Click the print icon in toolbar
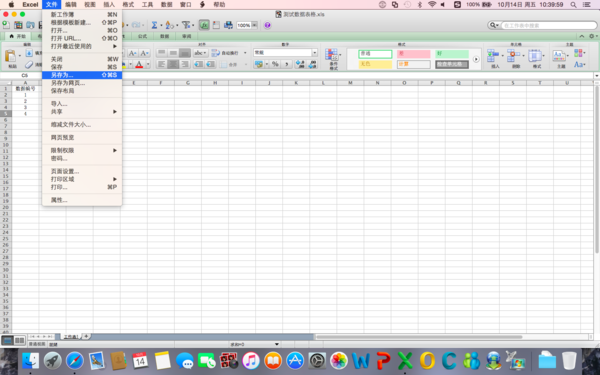Viewport: 600px width, 375px height. (228, 25)
